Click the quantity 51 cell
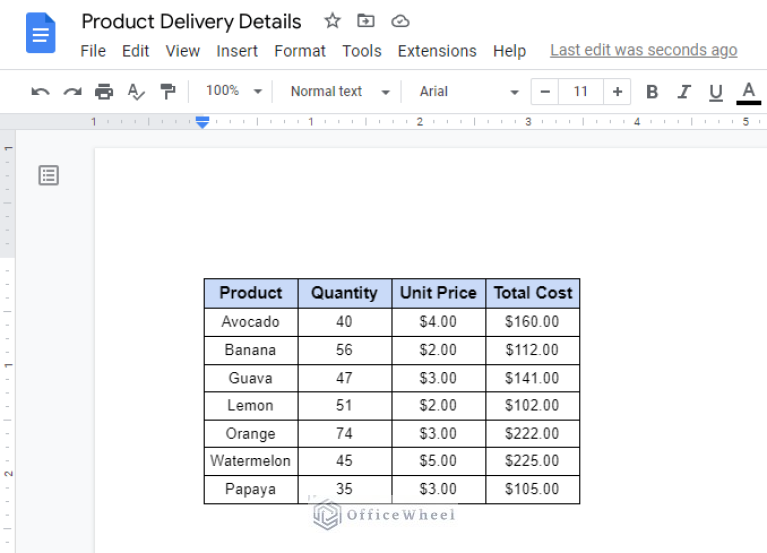Image resolution: width=767 pixels, height=553 pixels. point(344,405)
